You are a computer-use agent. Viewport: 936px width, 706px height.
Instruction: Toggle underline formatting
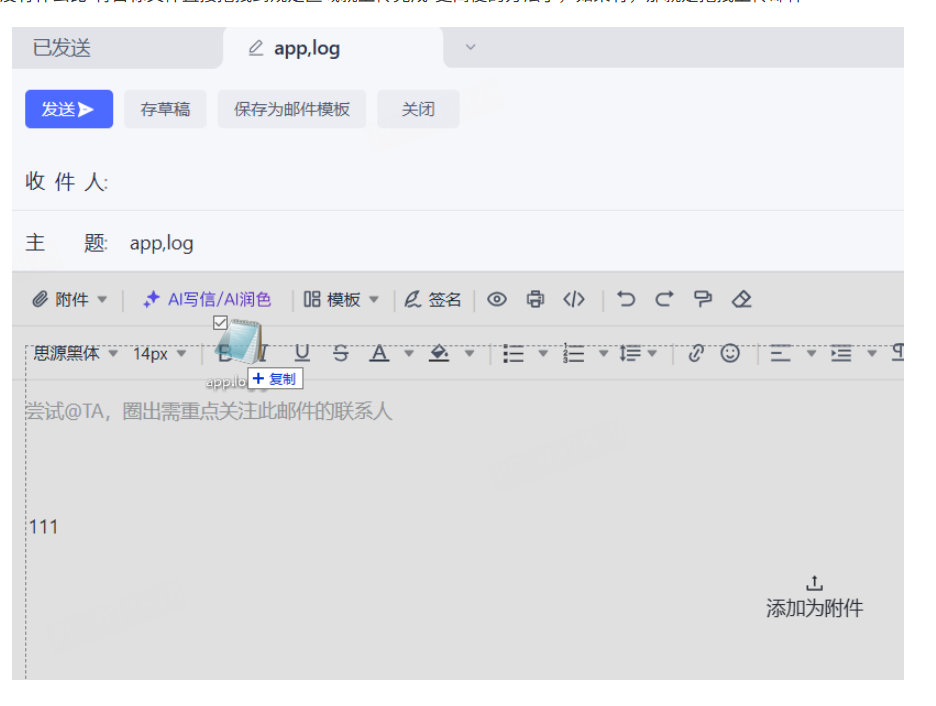302,353
